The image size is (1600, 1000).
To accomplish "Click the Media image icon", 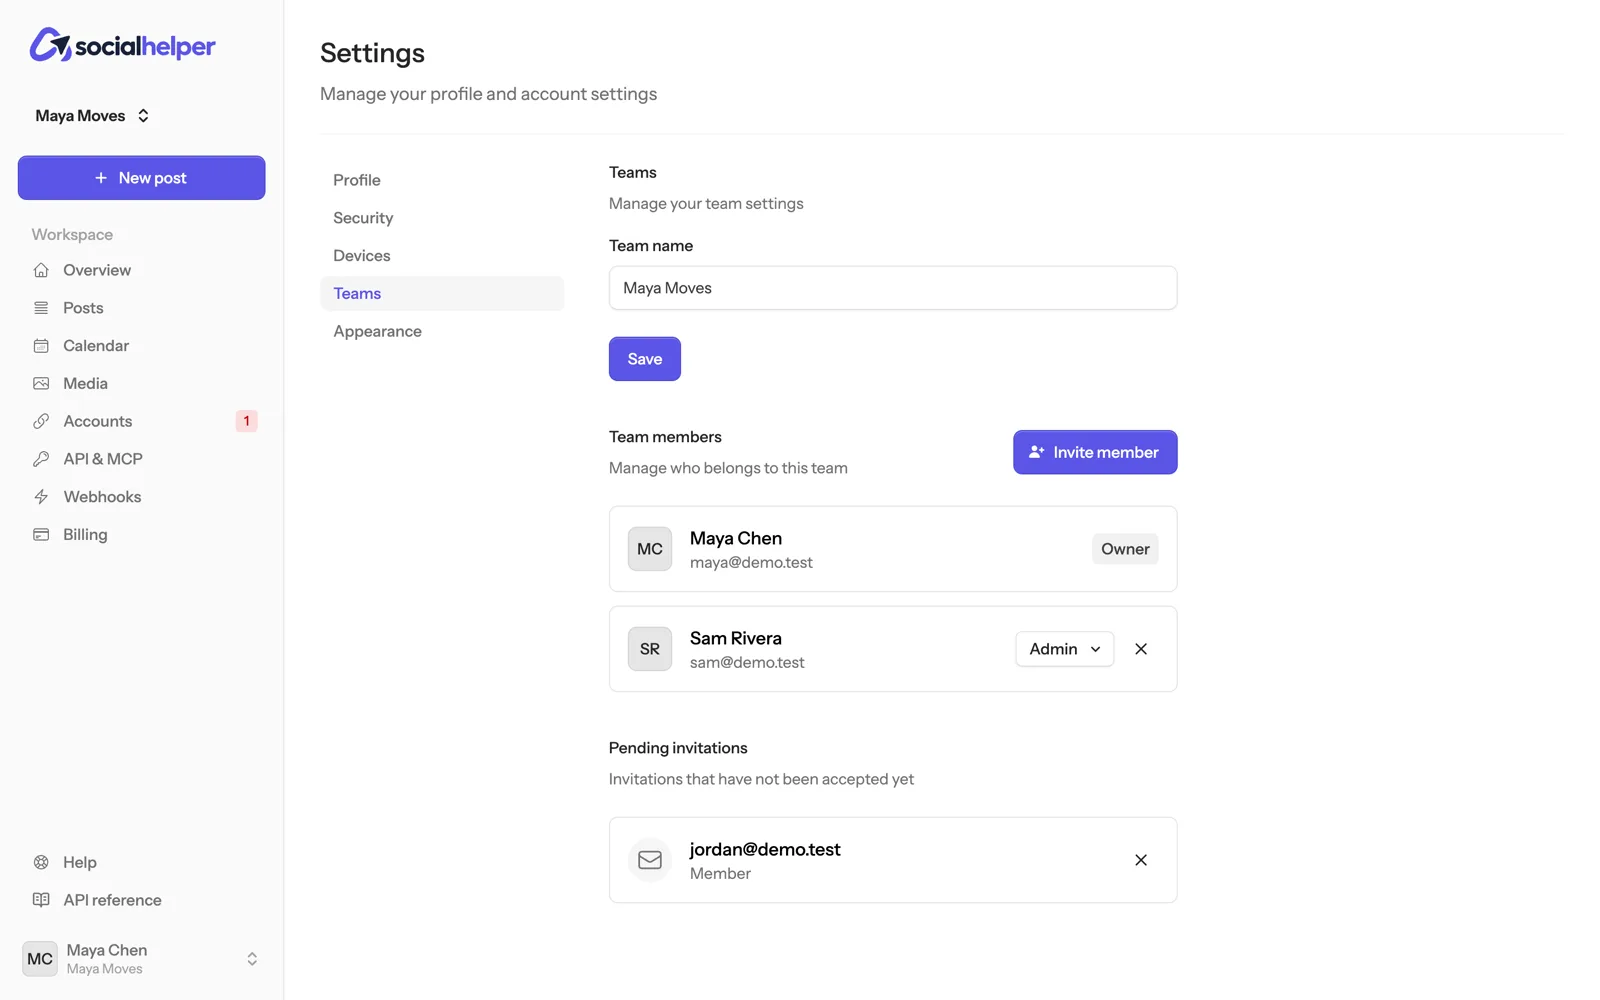I will 41,383.
